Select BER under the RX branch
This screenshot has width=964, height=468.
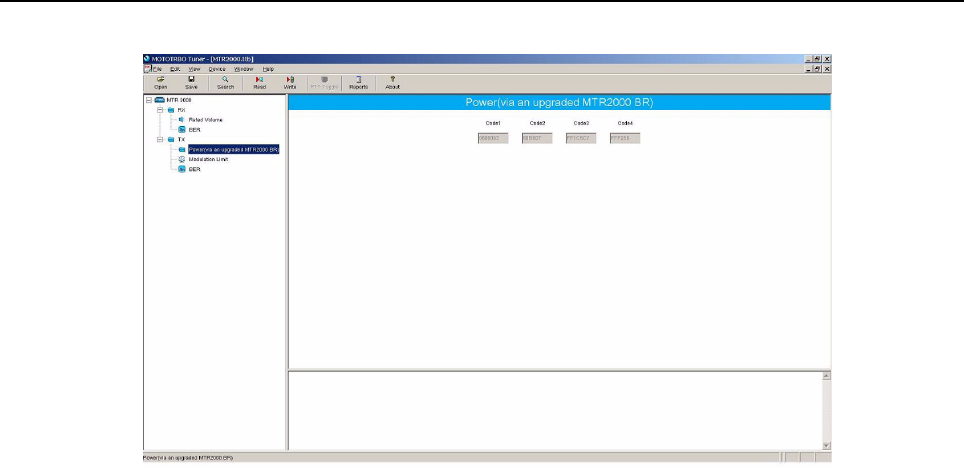(194, 130)
